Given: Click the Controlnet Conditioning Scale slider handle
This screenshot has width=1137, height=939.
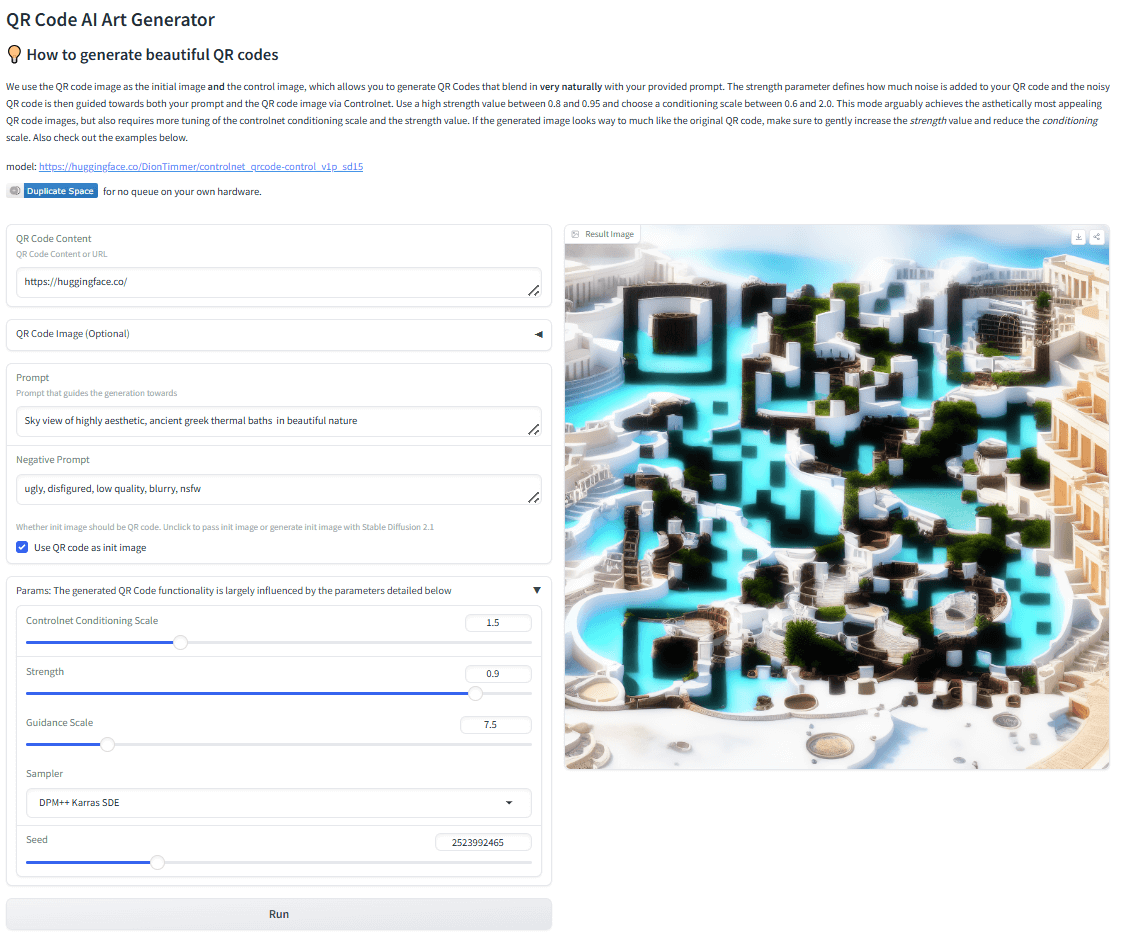Looking at the screenshot, I should pos(181,642).
